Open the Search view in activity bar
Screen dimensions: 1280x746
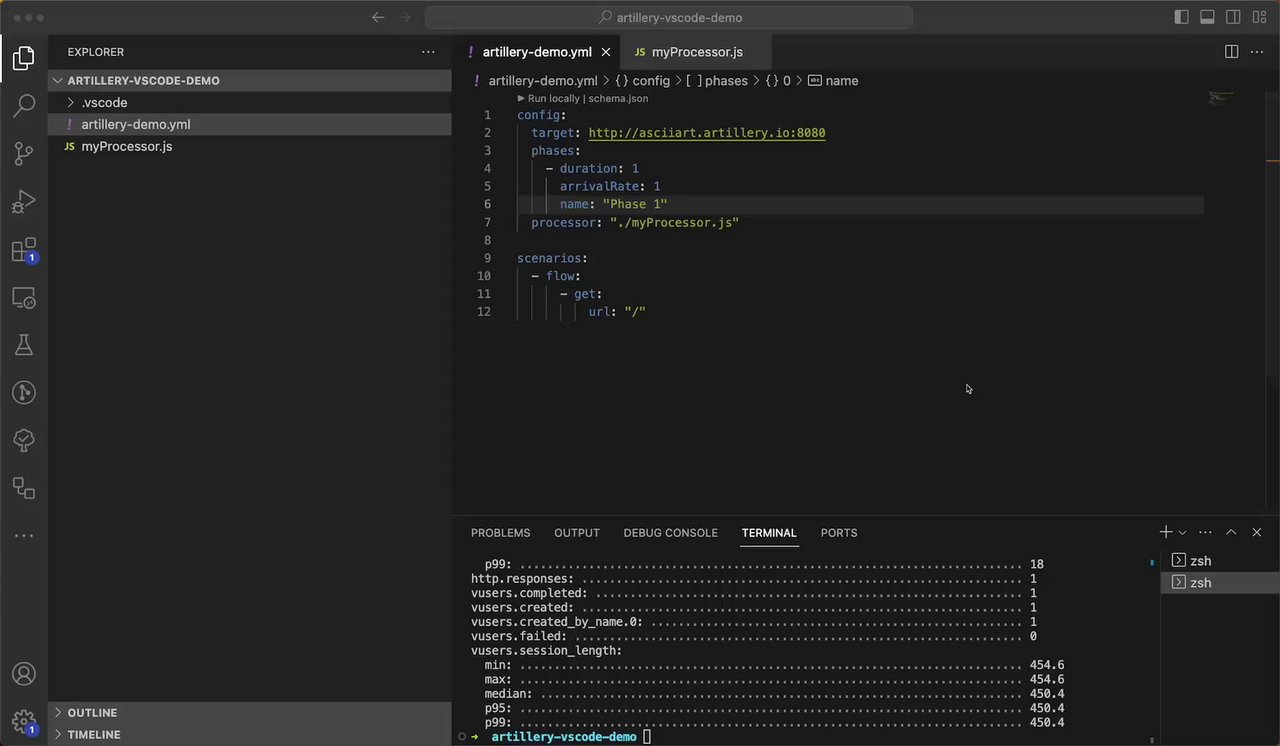[24, 106]
